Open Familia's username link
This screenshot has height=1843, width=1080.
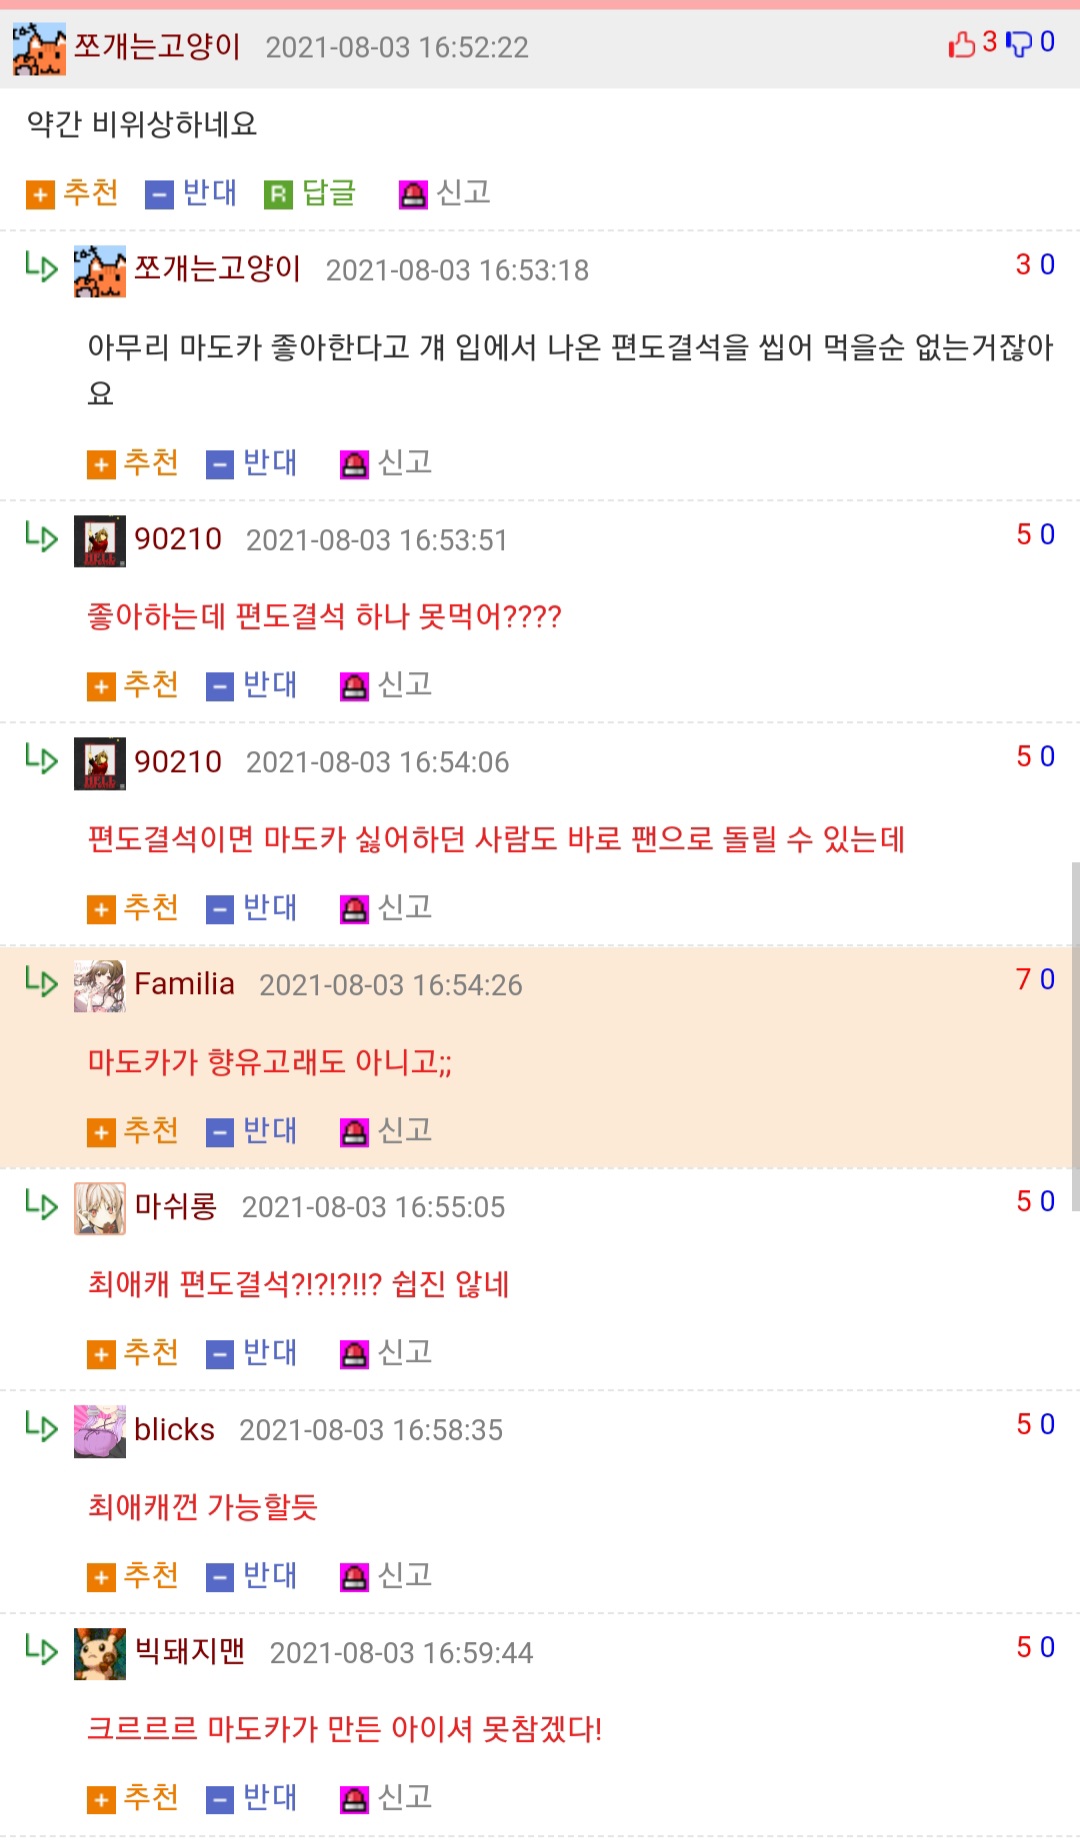click(184, 984)
